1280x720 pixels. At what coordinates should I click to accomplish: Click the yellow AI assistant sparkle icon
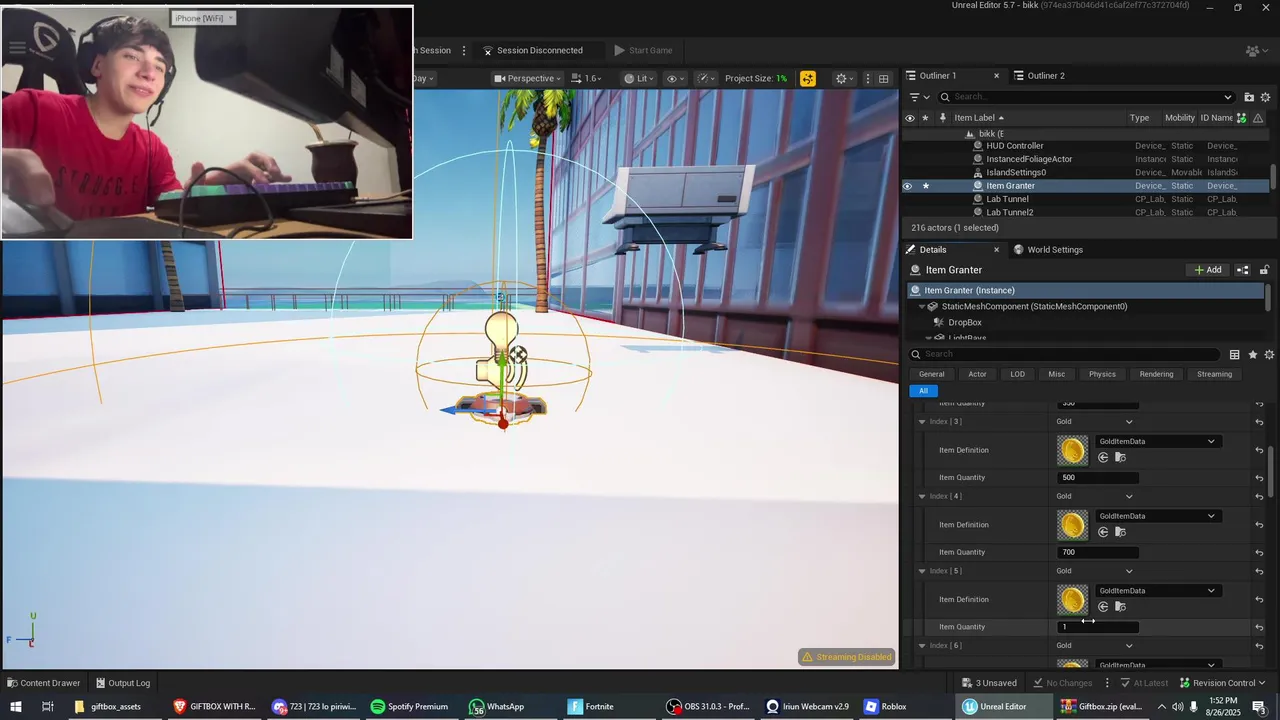807,78
